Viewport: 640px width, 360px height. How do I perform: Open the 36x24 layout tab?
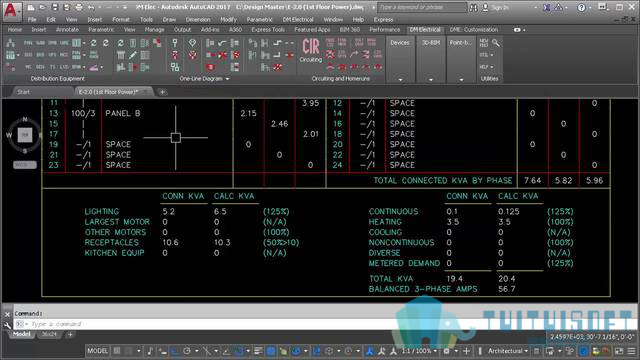pyautogui.click(x=49, y=334)
